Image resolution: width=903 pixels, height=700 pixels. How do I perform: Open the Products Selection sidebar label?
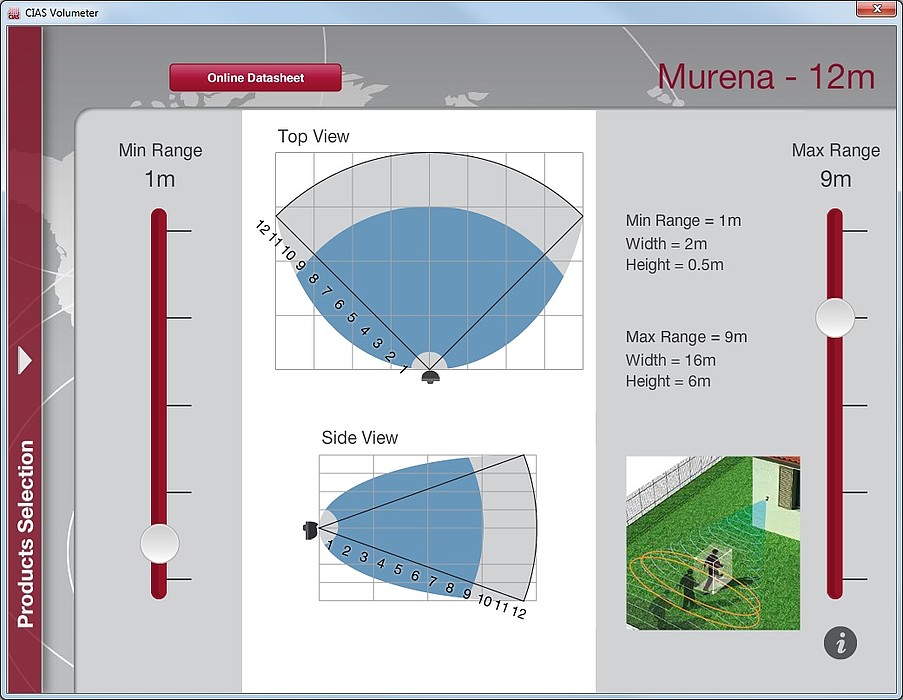tap(26, 534)
